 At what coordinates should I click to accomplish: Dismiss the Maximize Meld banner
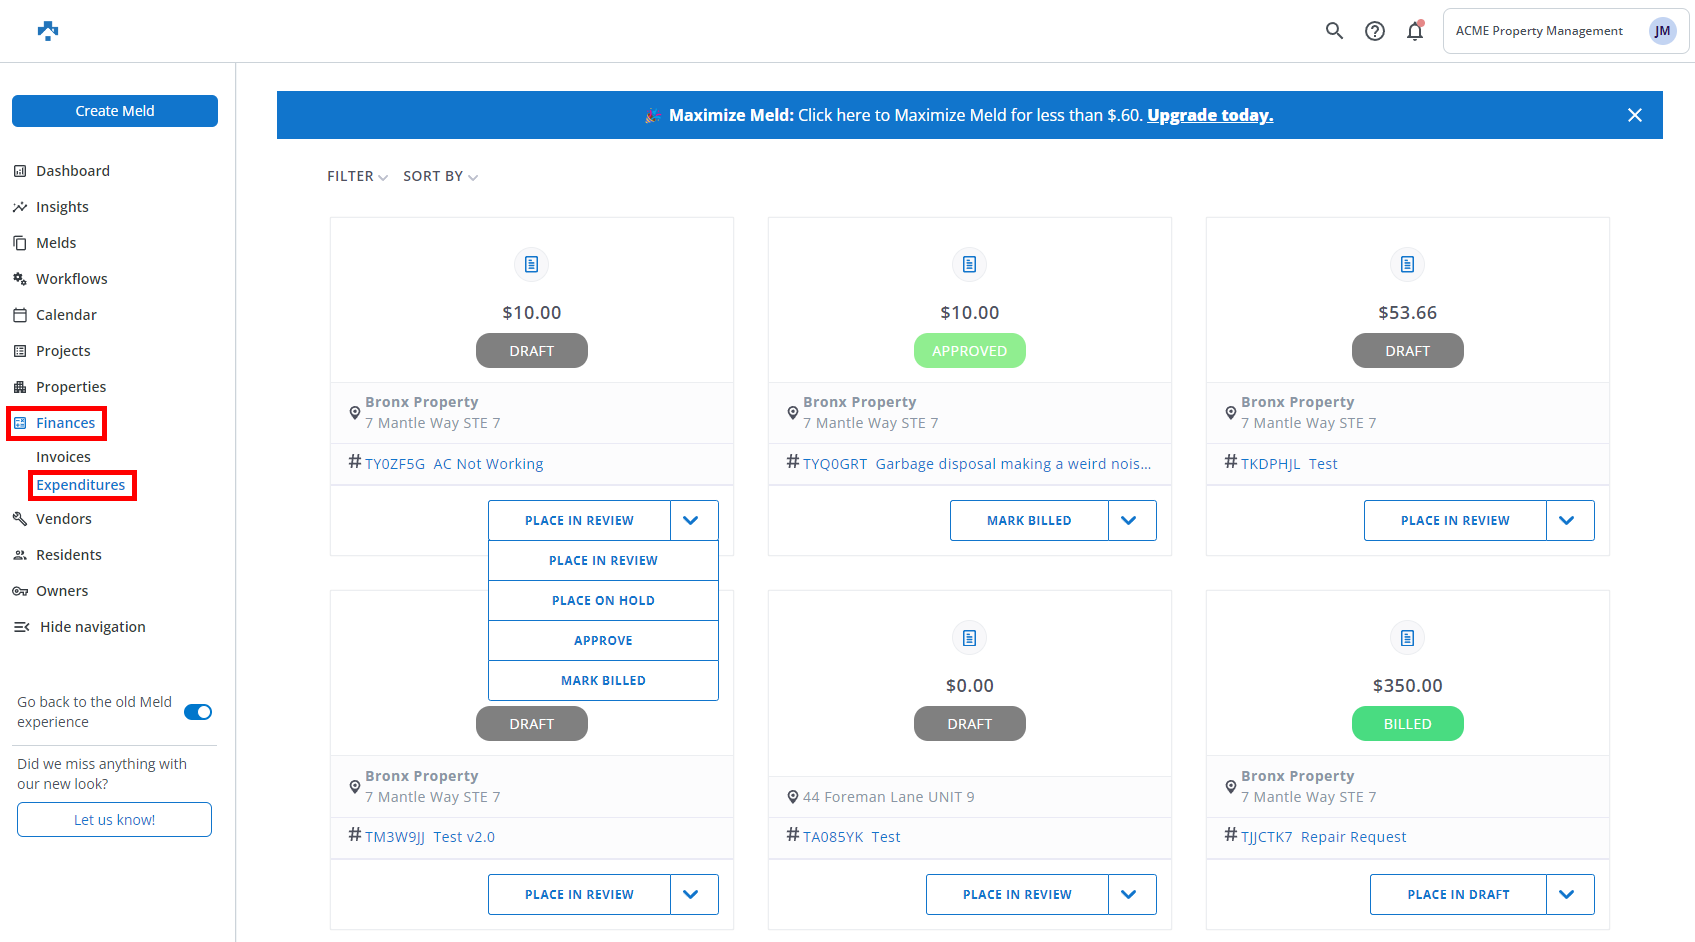(x=1634, y=115)
